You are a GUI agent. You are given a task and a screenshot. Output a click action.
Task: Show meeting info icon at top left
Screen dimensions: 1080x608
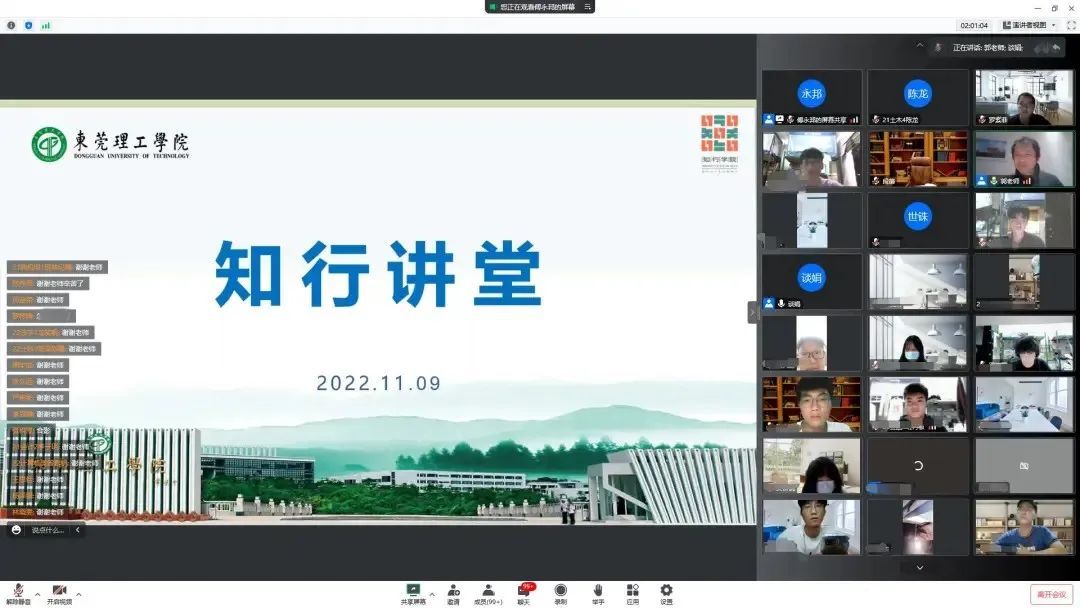[x=11, y=25]
